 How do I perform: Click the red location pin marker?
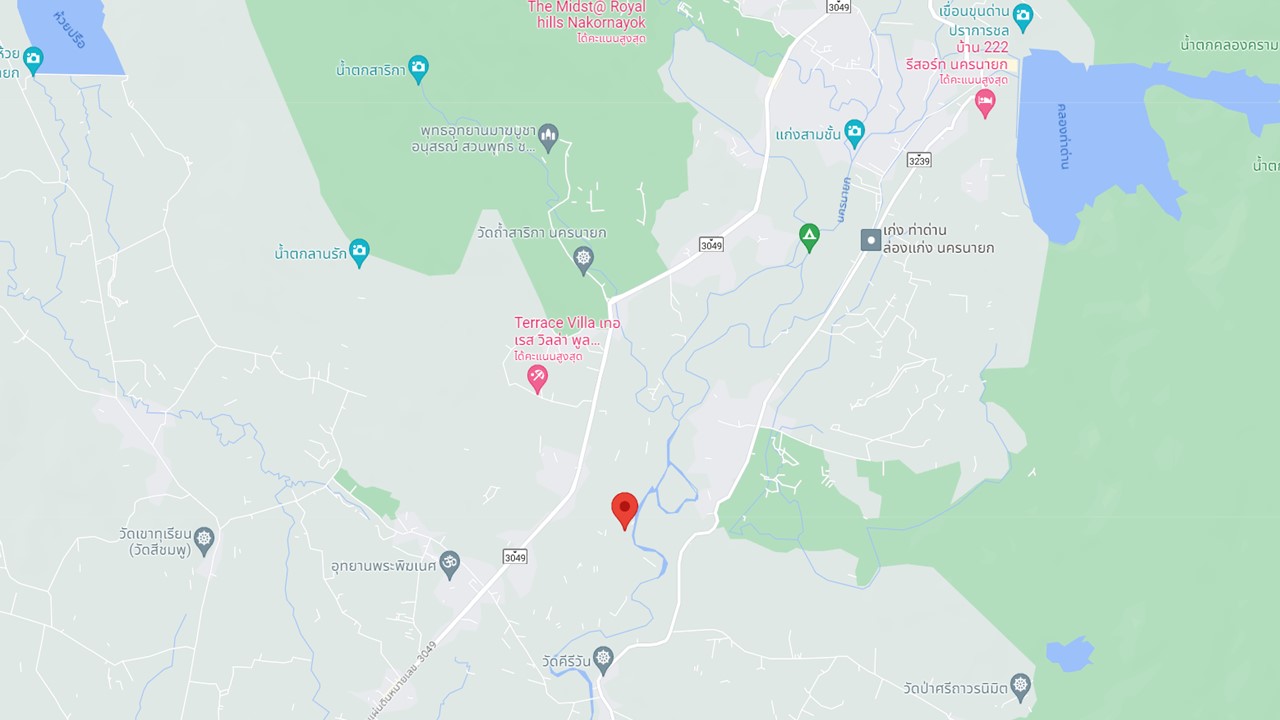pos(625,510)
